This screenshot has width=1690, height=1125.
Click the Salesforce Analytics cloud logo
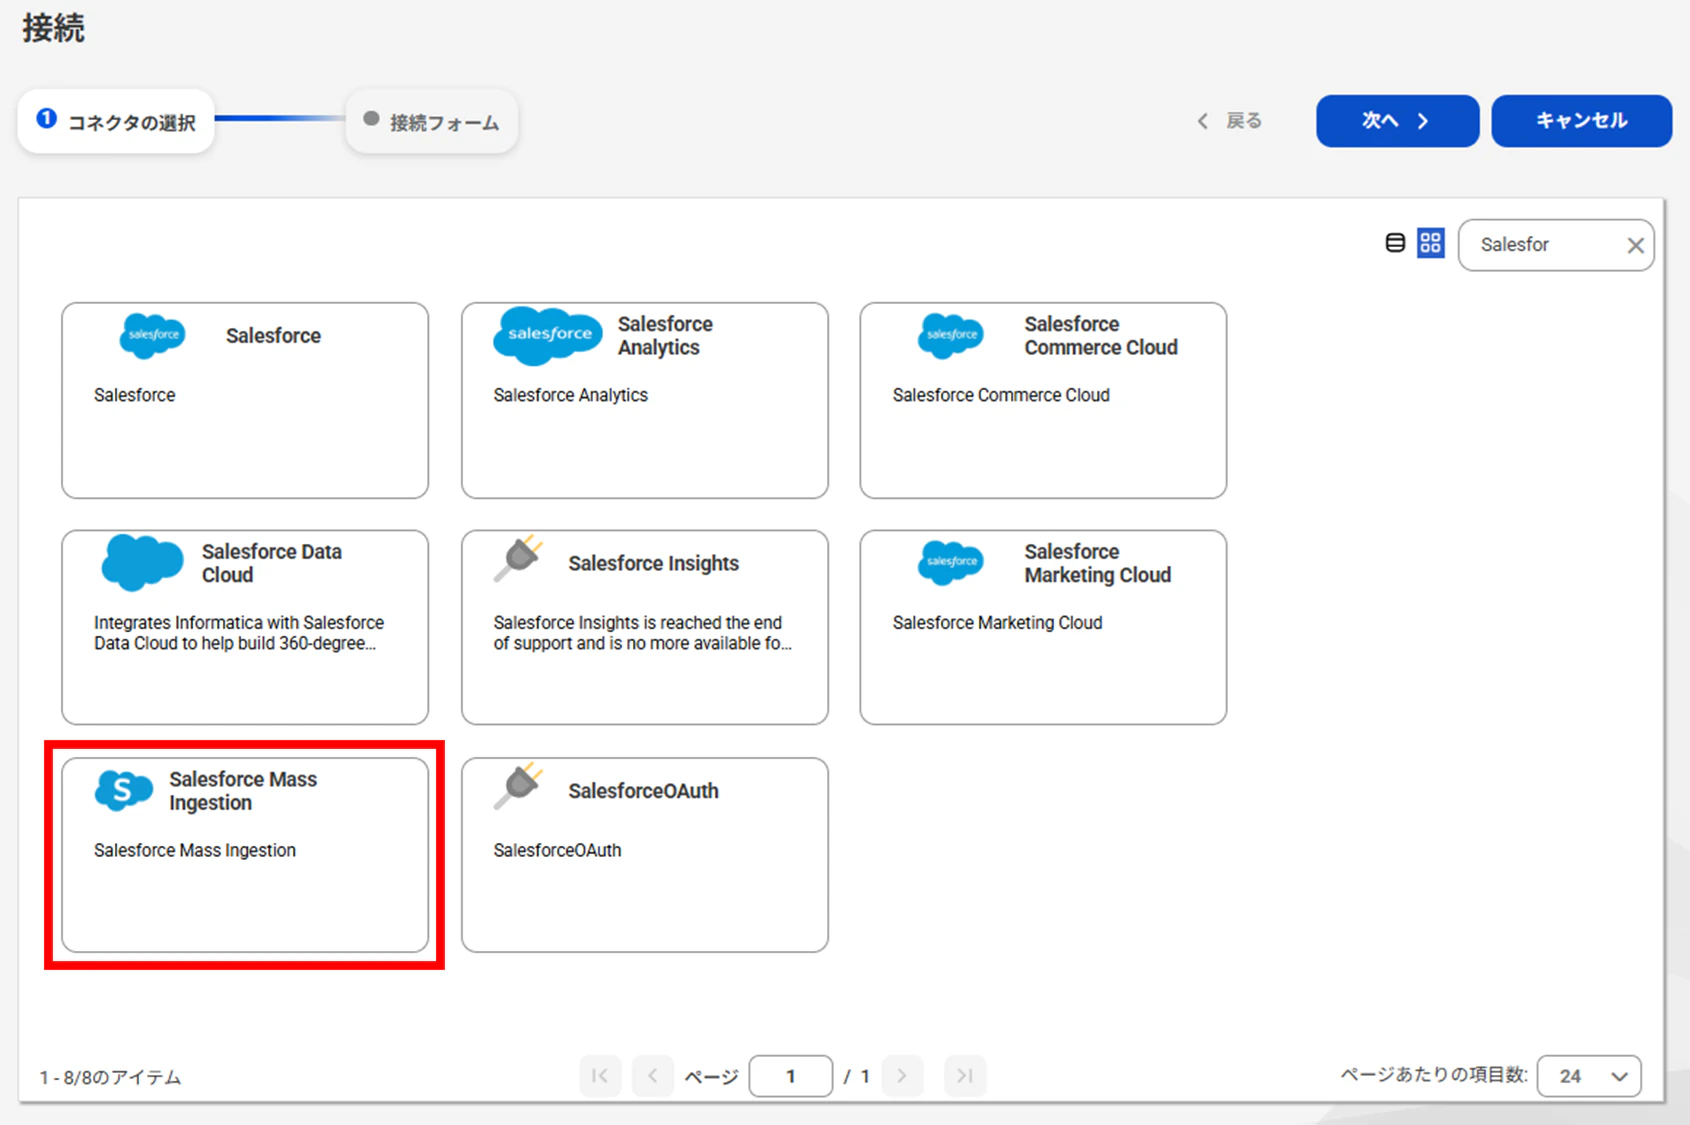coord(548,335)
